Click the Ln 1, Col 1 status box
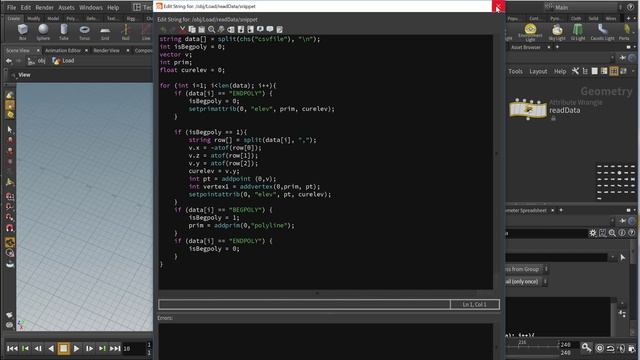This screenshot has height=360, width=640. tap(474, 304)
